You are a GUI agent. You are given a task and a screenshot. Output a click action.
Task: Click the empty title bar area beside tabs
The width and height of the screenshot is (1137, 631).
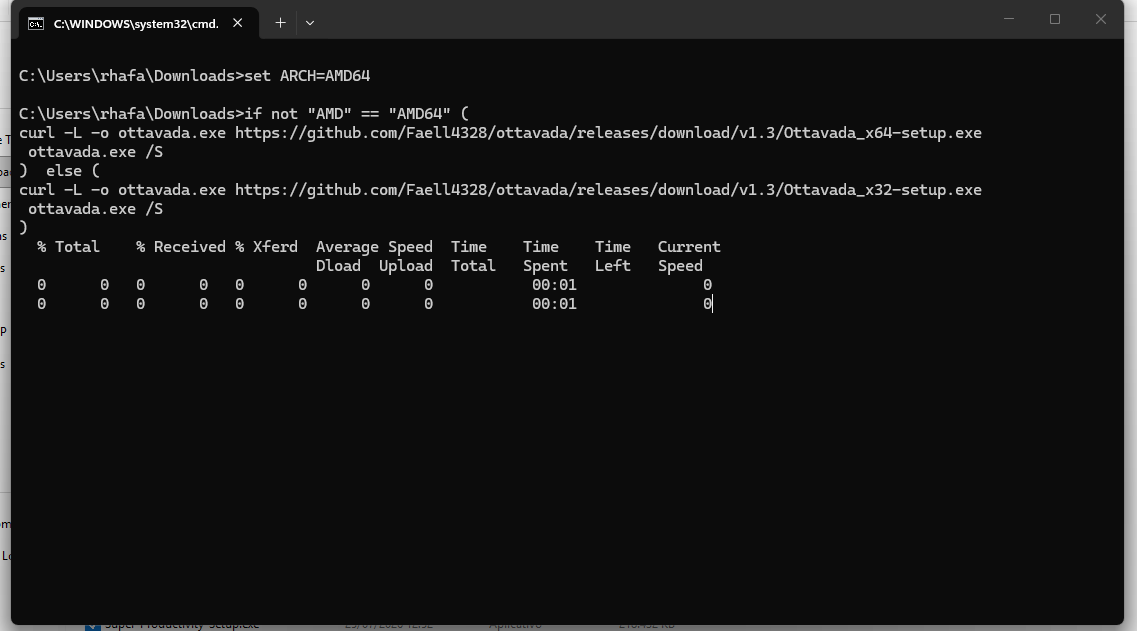(653, 20)
